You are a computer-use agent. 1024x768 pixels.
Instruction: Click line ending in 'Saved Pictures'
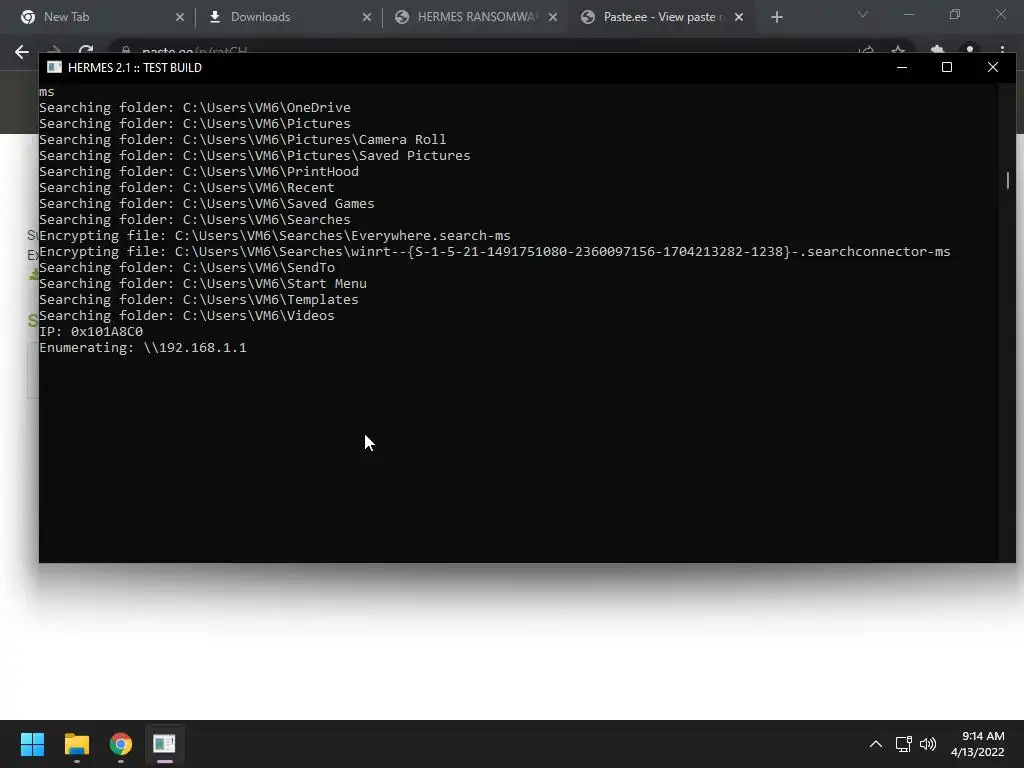click(x=255, y=155)
